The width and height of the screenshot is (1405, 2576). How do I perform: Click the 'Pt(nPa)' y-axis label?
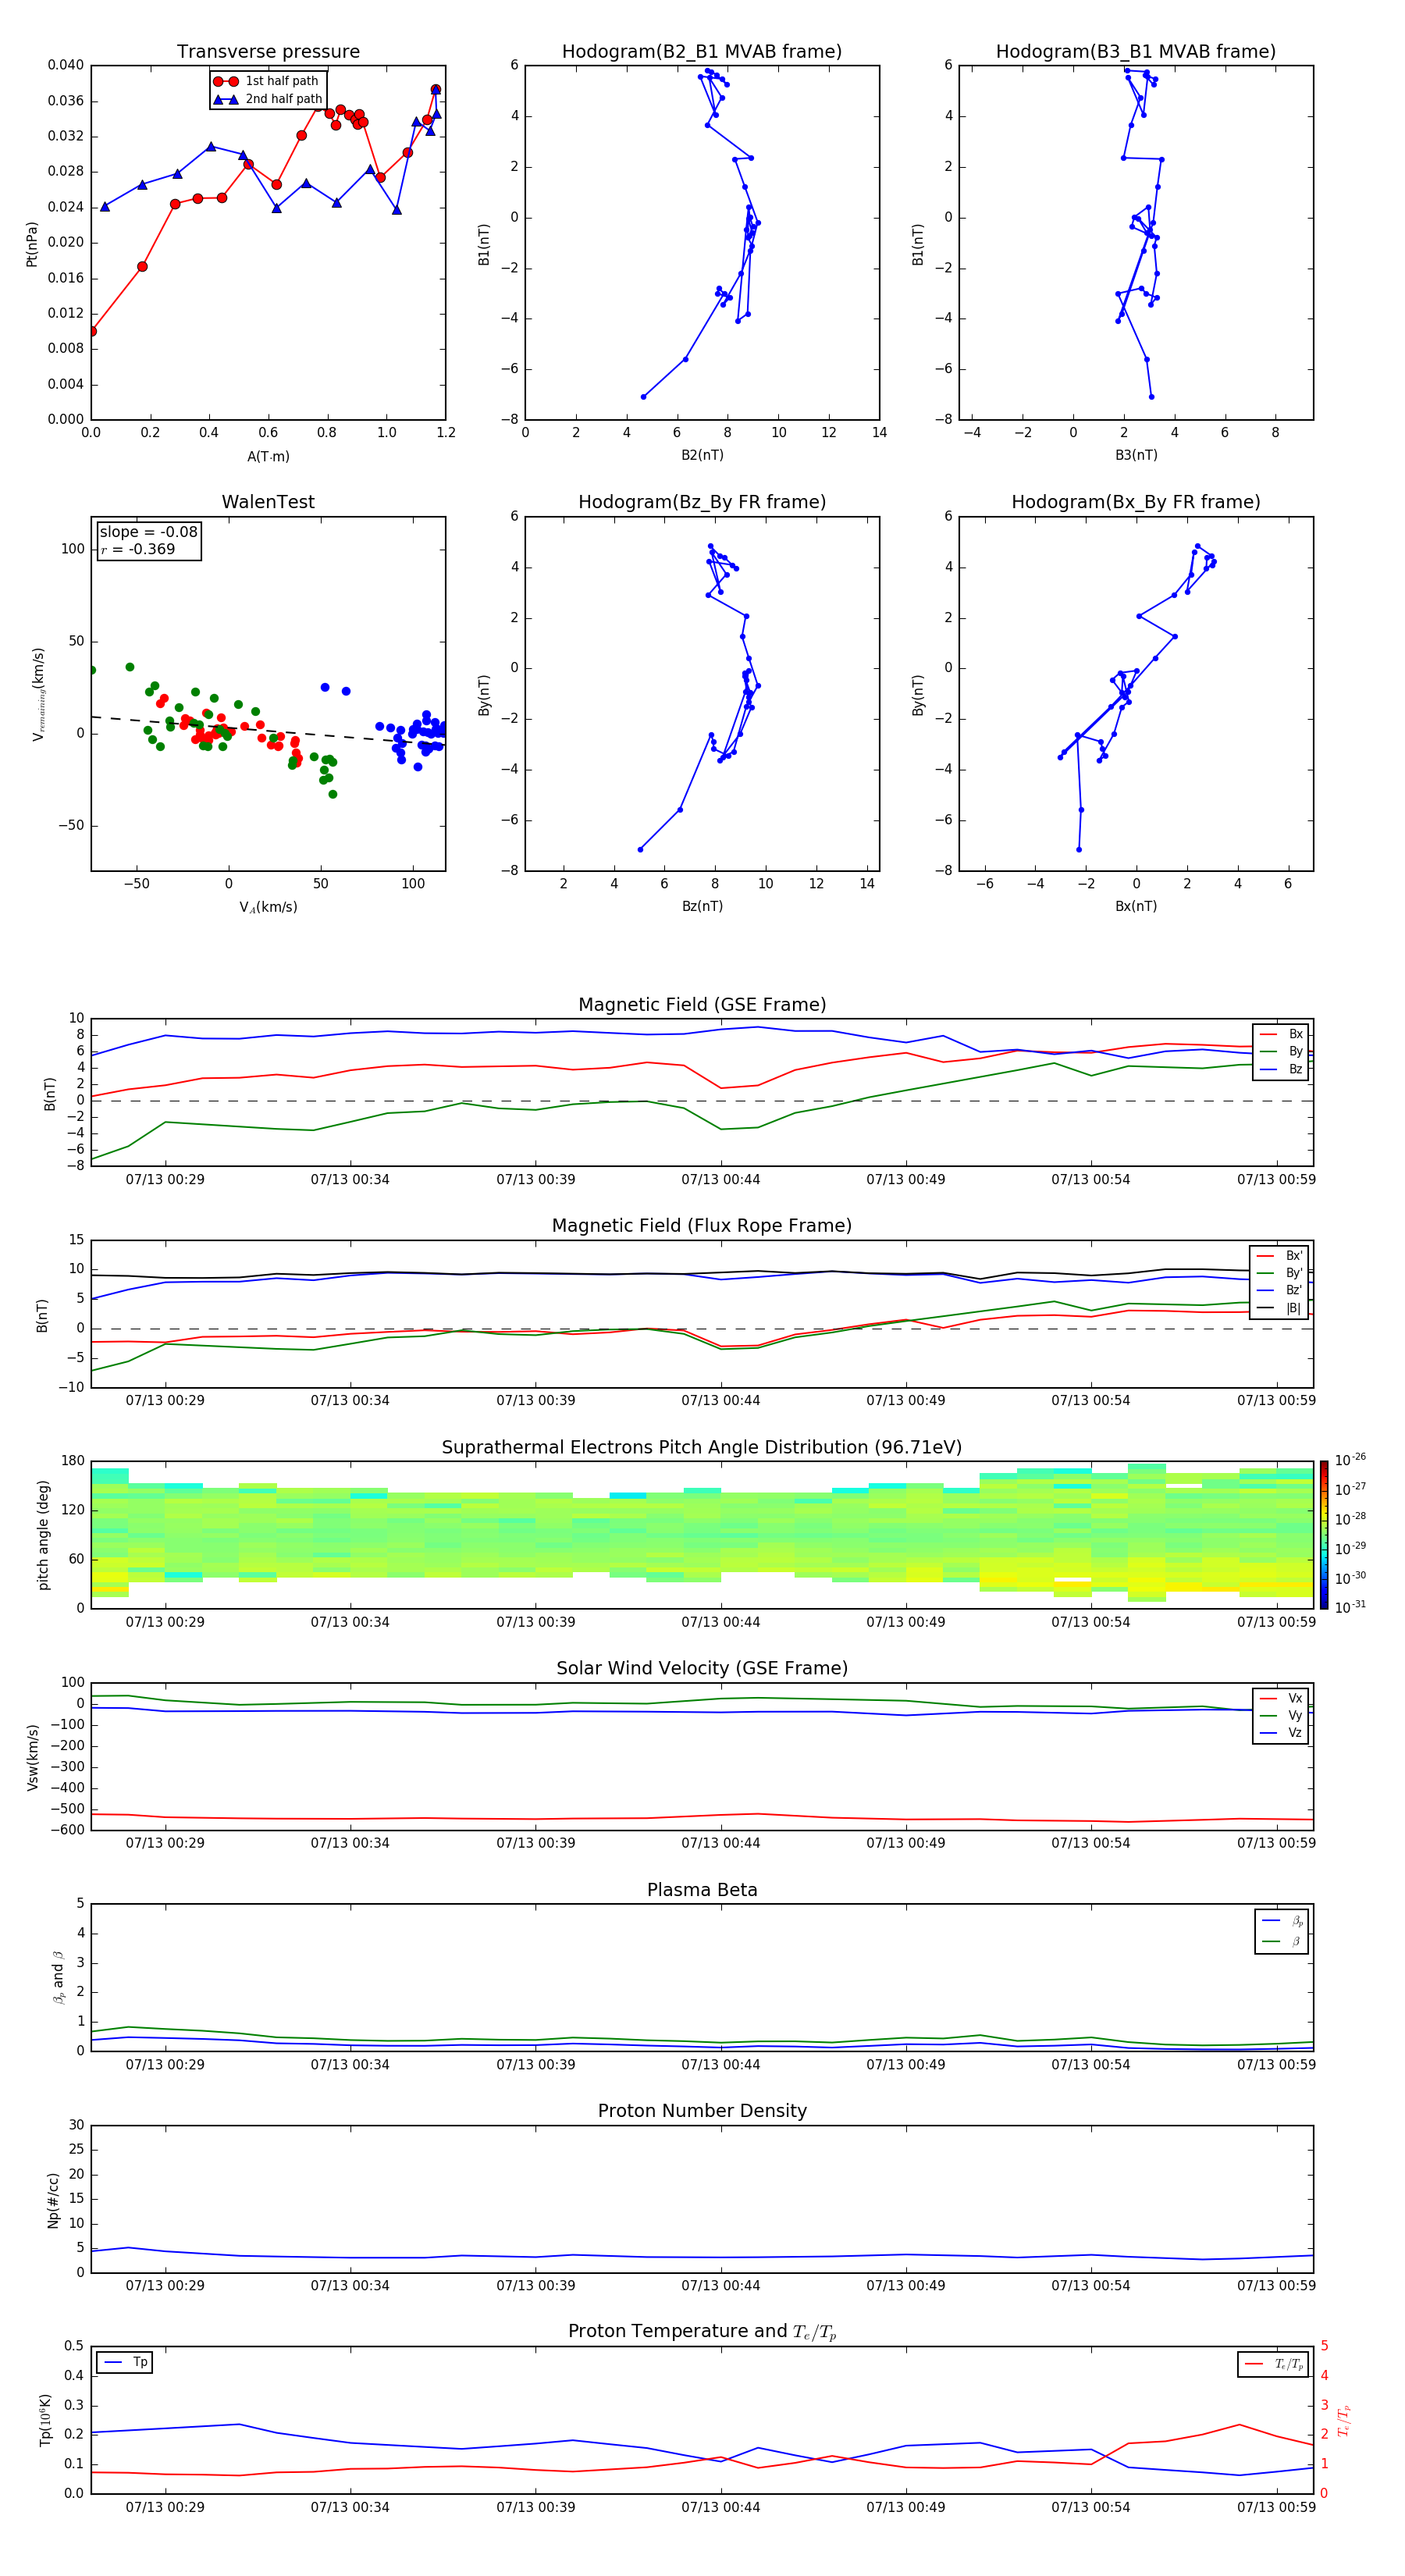[32, 244]
